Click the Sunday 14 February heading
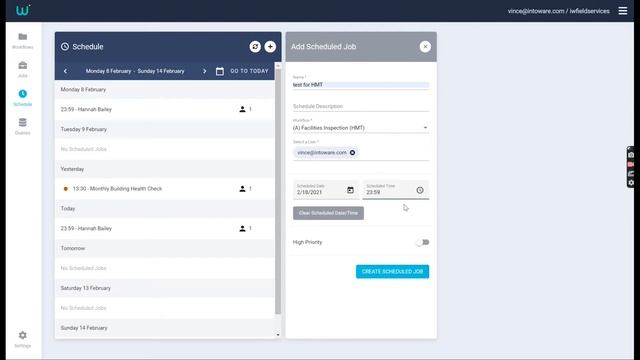 tap(84, 328)
